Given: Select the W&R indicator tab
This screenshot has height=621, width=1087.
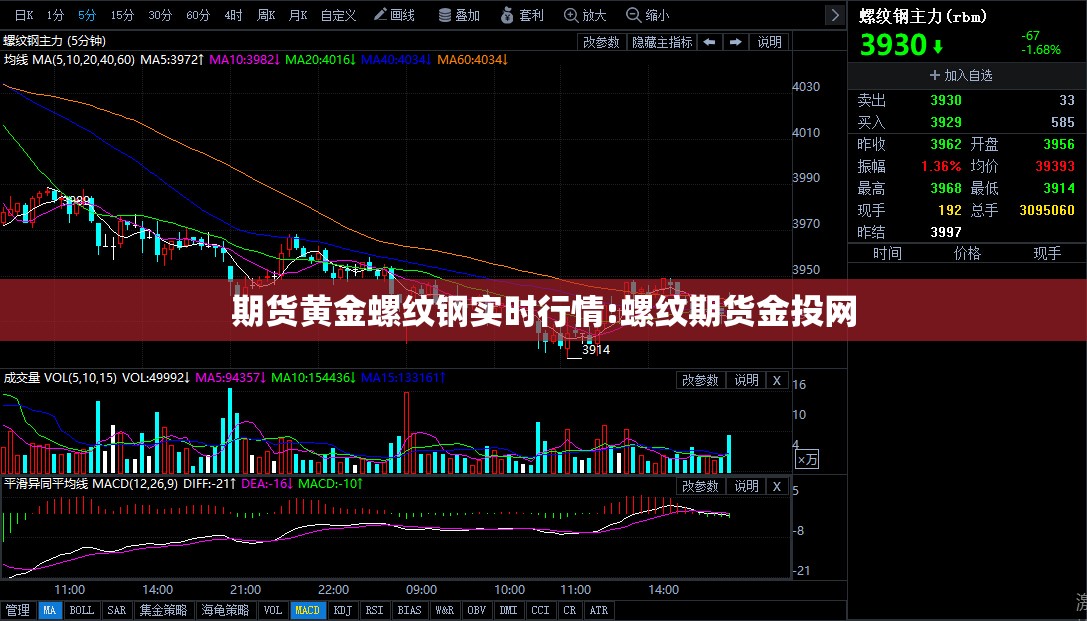Looking at the screenshot, I should [444, 610].
